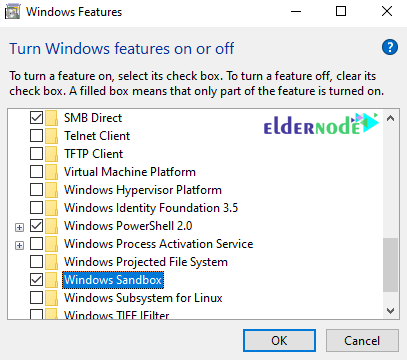Click the folder icon next to SMB Direct
This screenshot has height=360, width=407.
(x=51, y=118)
